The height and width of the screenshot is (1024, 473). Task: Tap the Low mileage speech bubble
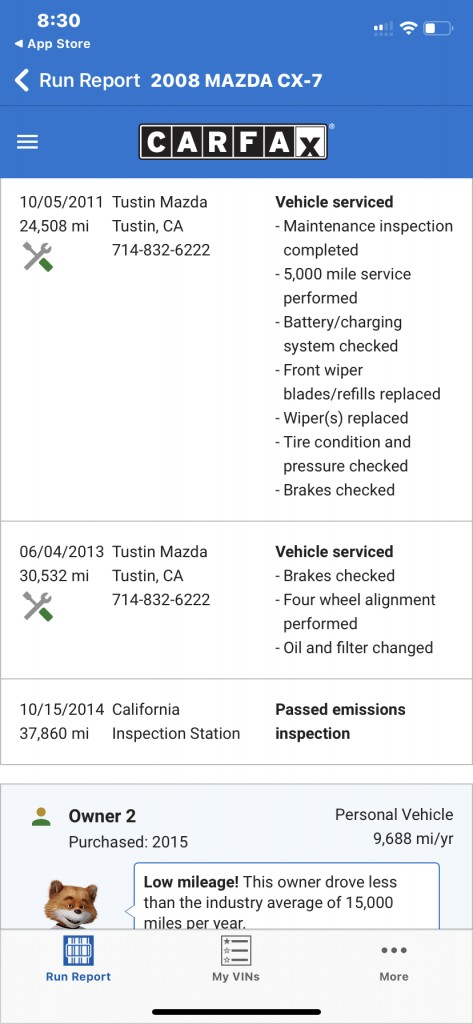[287, 896]
